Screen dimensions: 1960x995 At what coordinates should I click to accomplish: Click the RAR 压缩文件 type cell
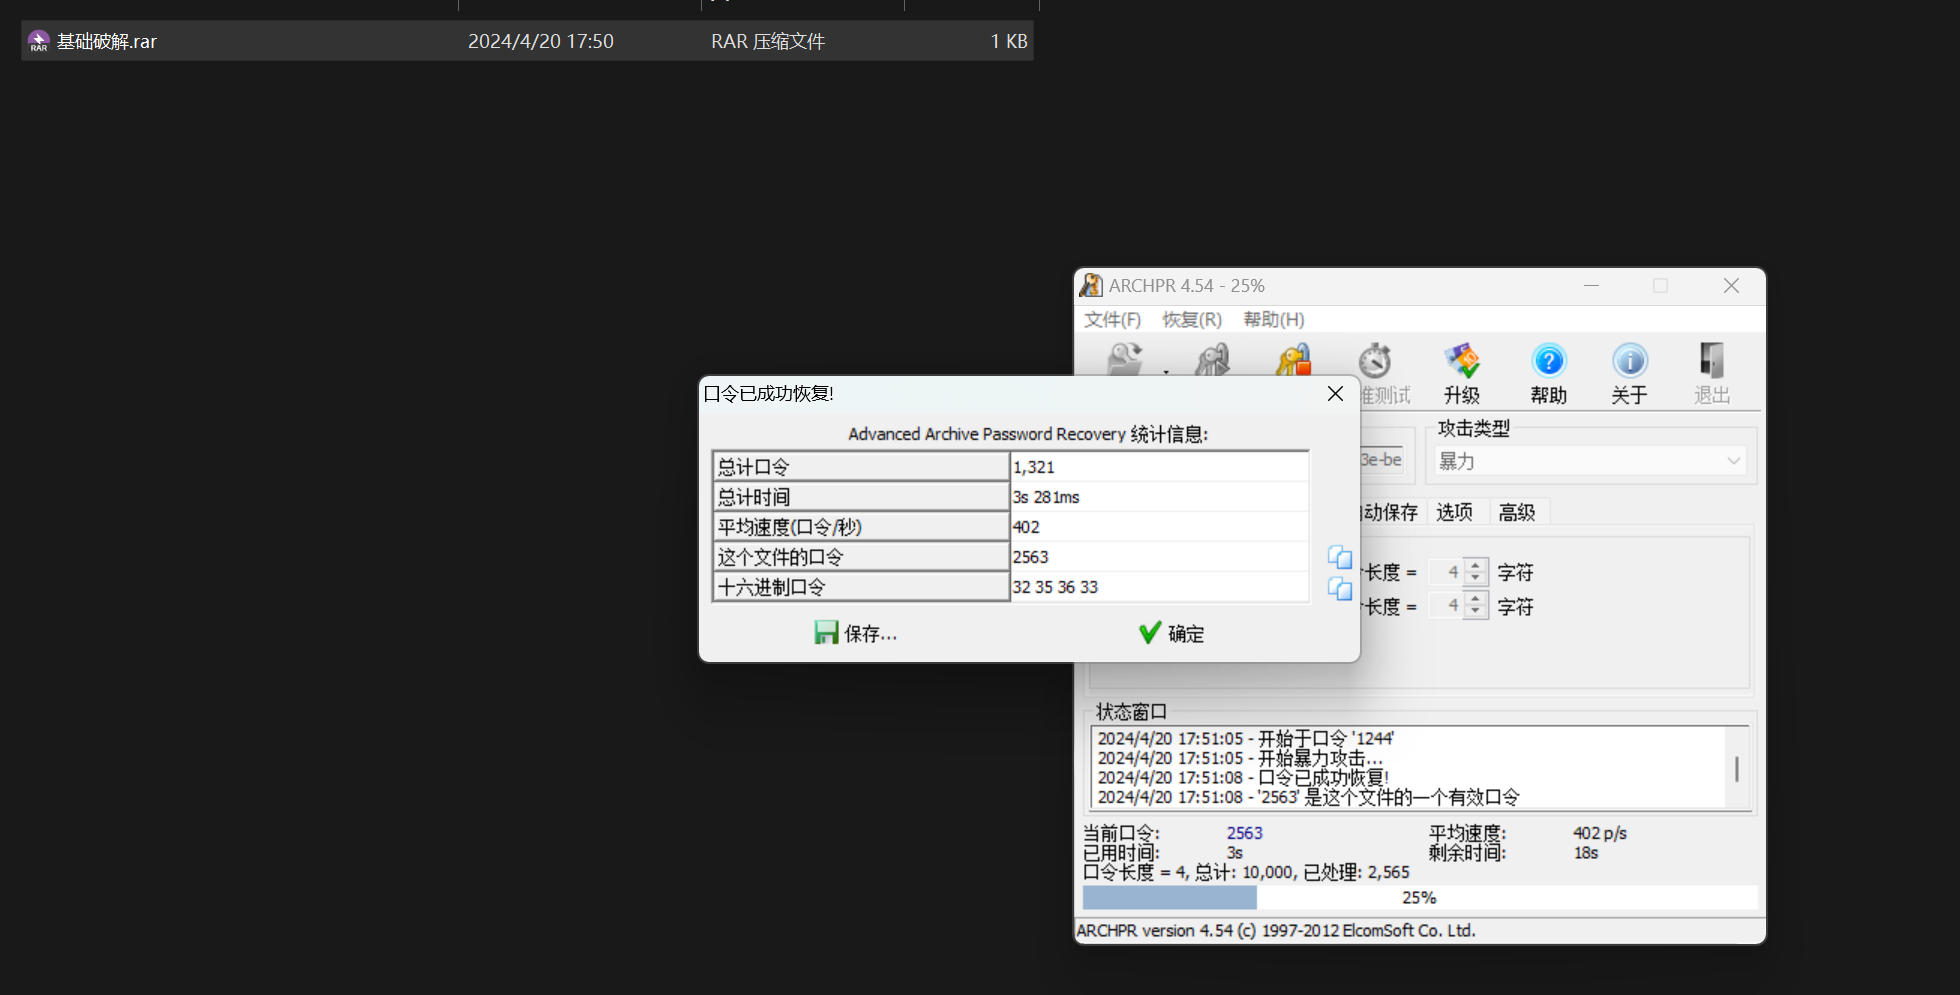coord(768,41)
